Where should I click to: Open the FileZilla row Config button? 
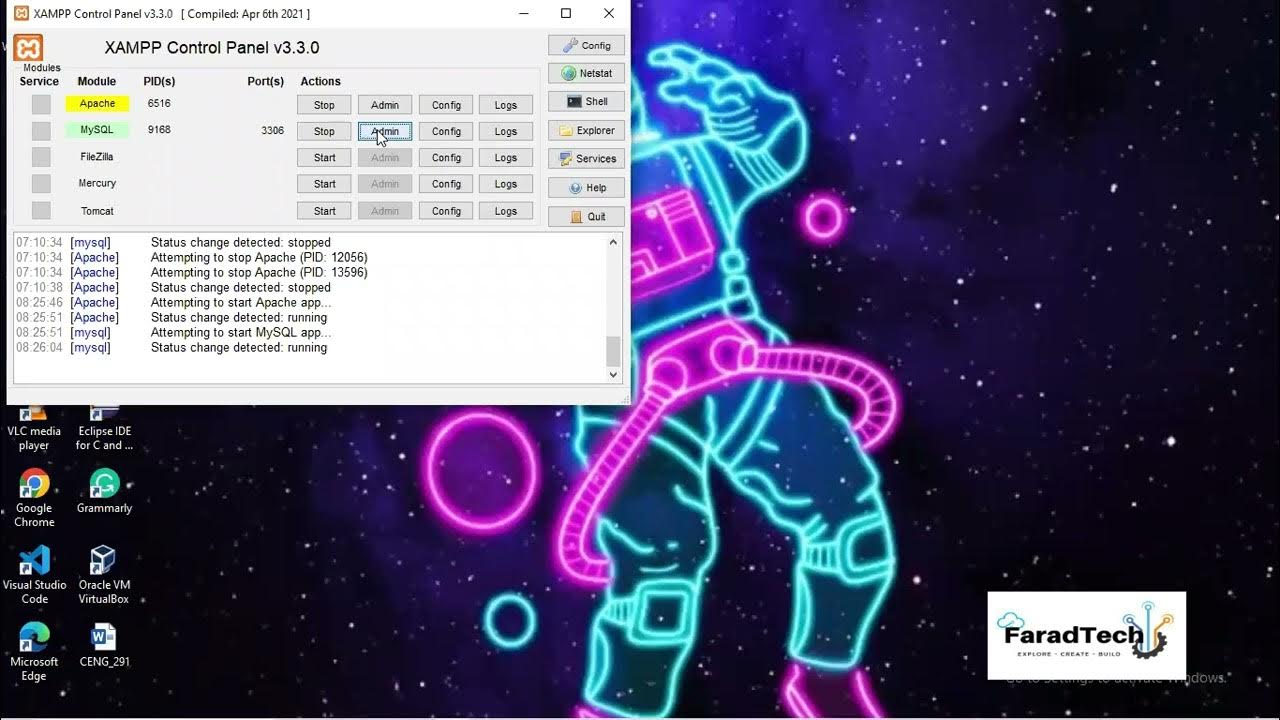(x=446, y=158)
